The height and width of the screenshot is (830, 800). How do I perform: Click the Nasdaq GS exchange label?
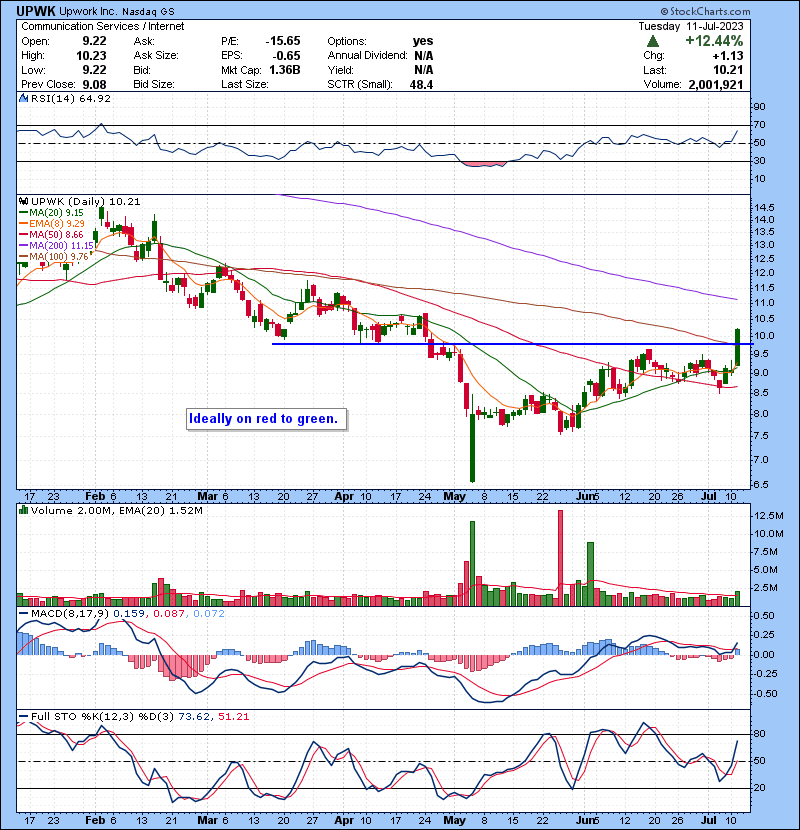(x=148, y=11)
